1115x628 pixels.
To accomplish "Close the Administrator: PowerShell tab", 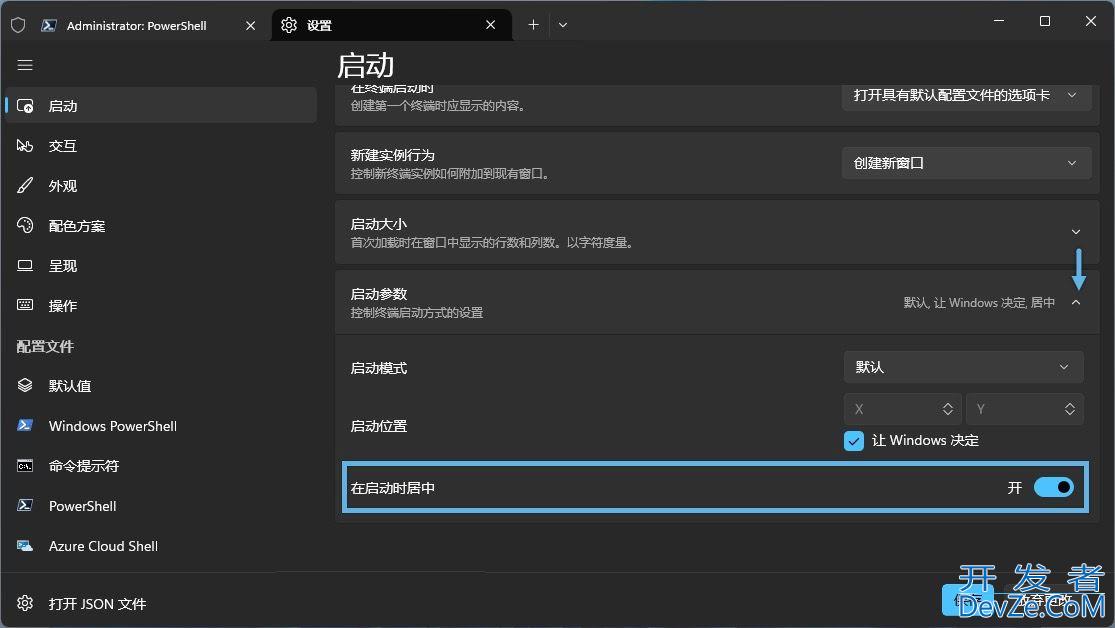I will 250,26.
